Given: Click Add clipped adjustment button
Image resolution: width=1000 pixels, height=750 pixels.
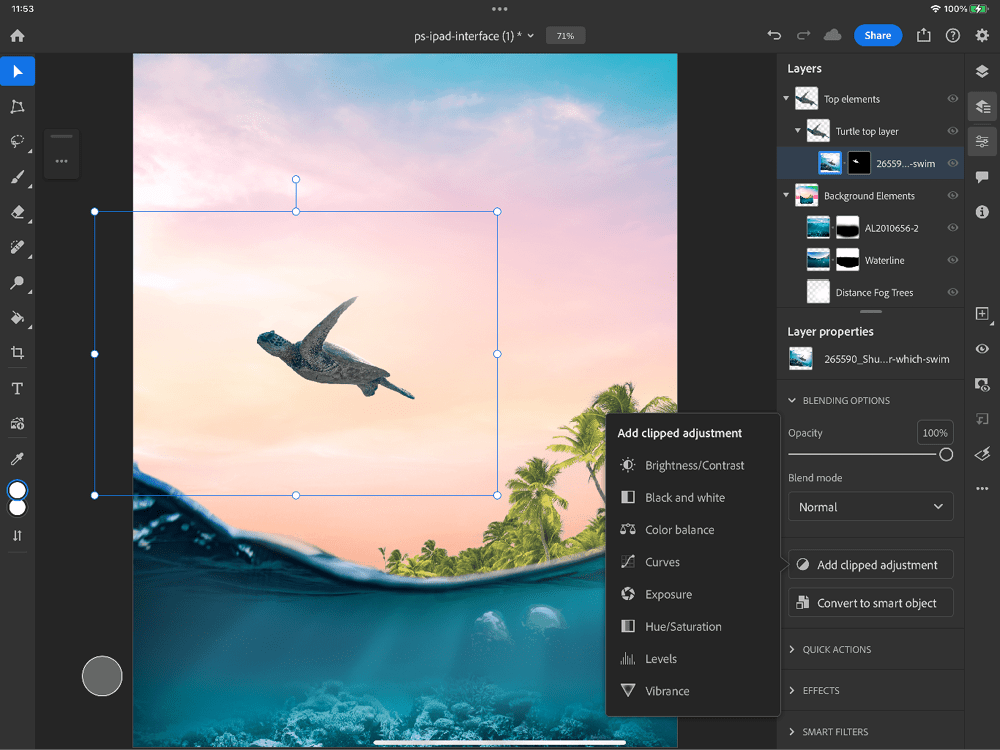Looking at the screenshot, I should (x=871, y=564).
